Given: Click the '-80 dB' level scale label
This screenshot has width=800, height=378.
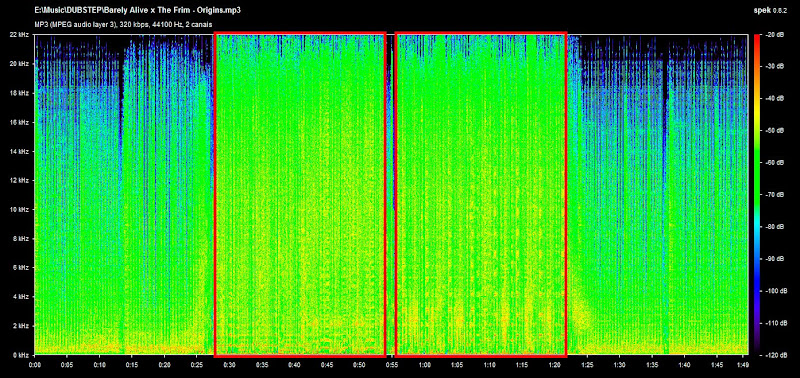Looking at the screenshot, I should [774, 227].
